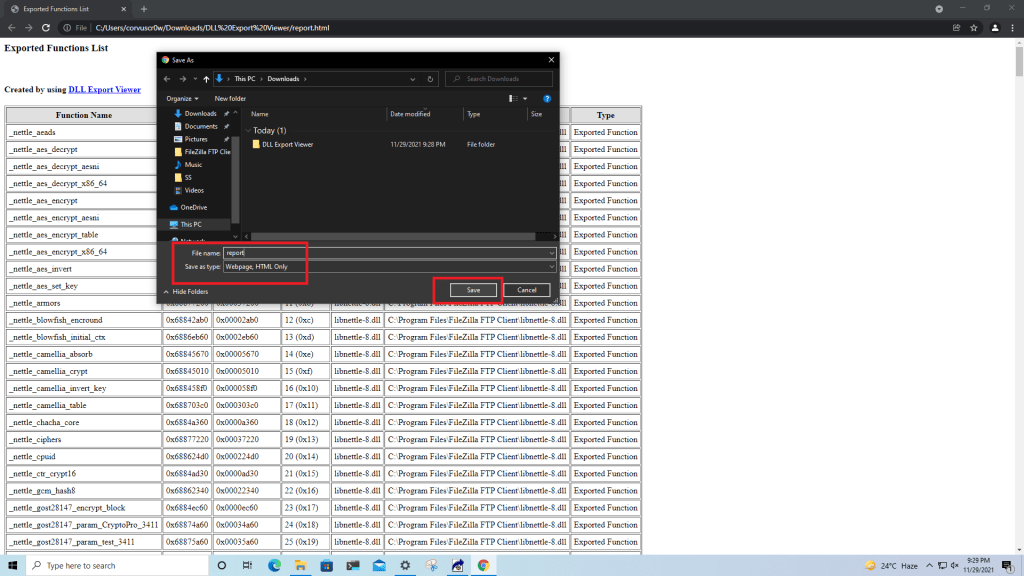
Task: Select Music folder in navigation pane
Action: 193,164
